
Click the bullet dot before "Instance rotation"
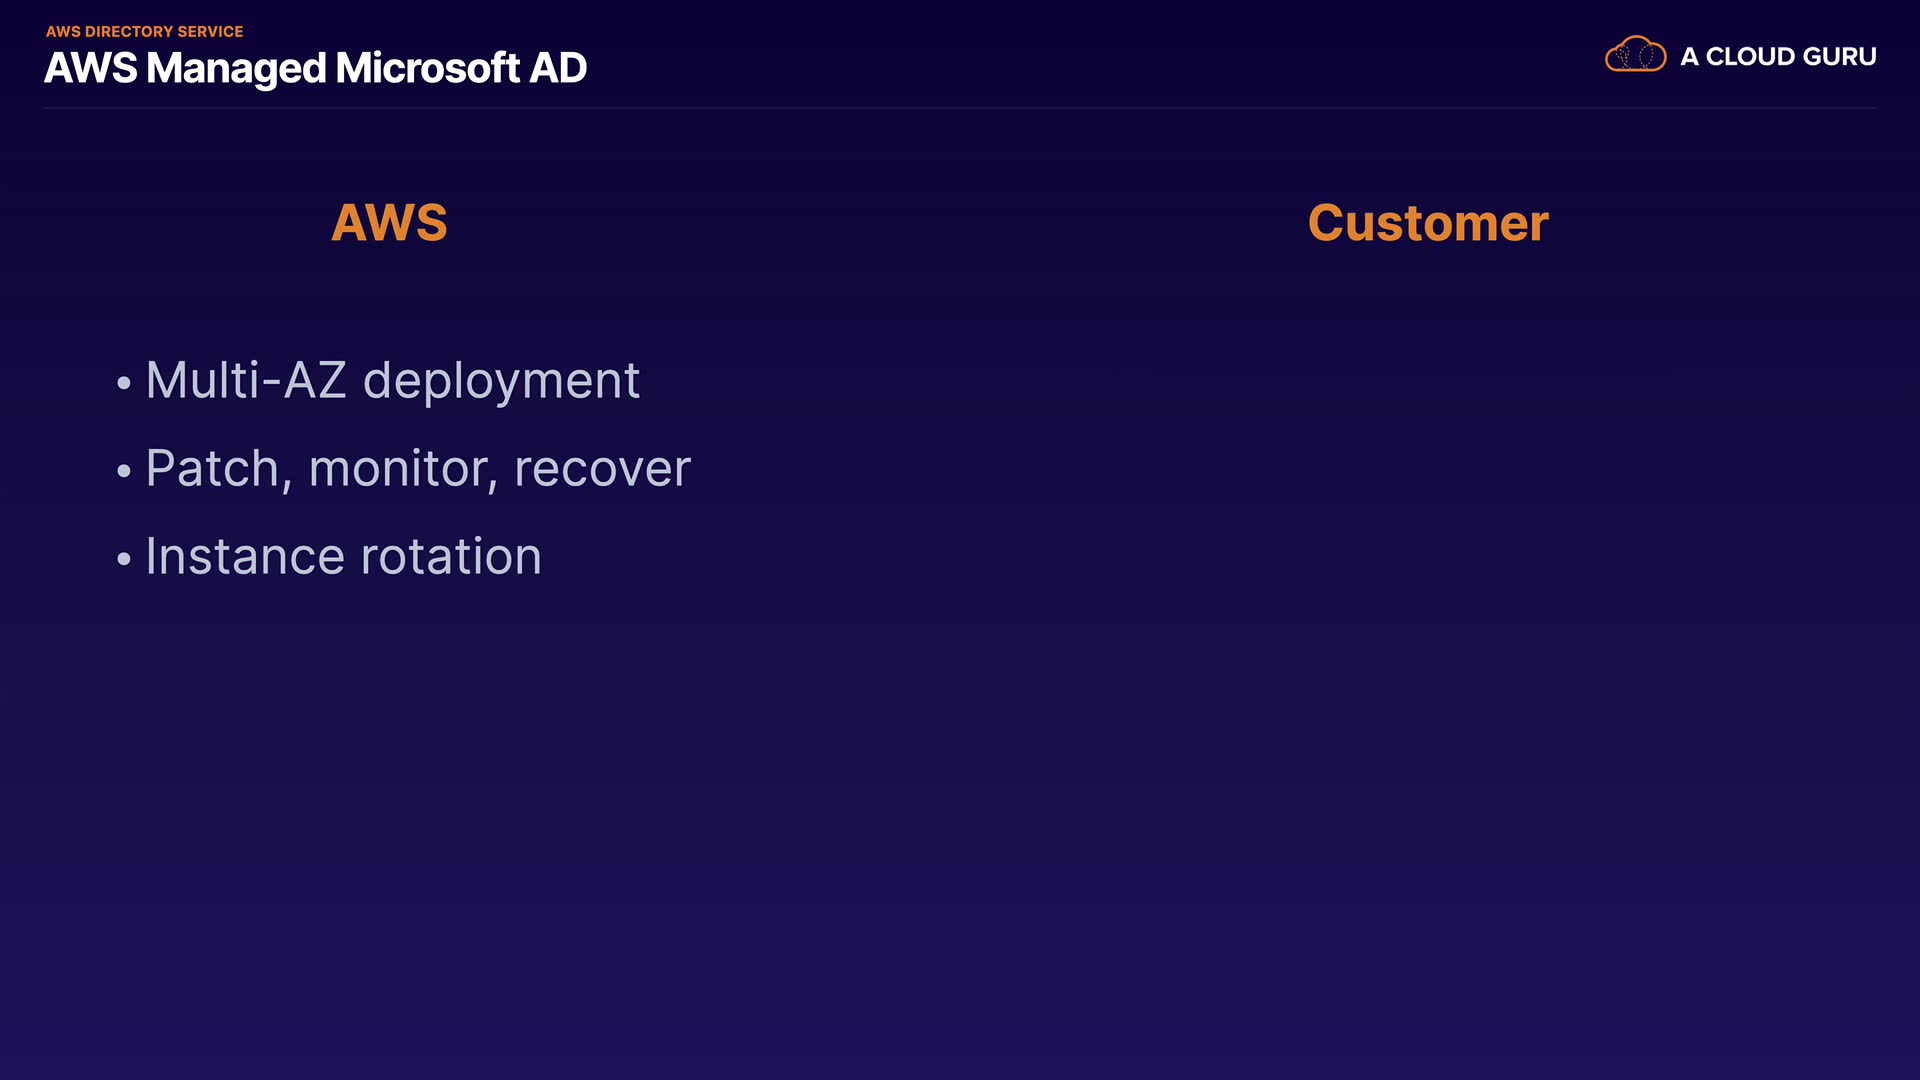124,559
